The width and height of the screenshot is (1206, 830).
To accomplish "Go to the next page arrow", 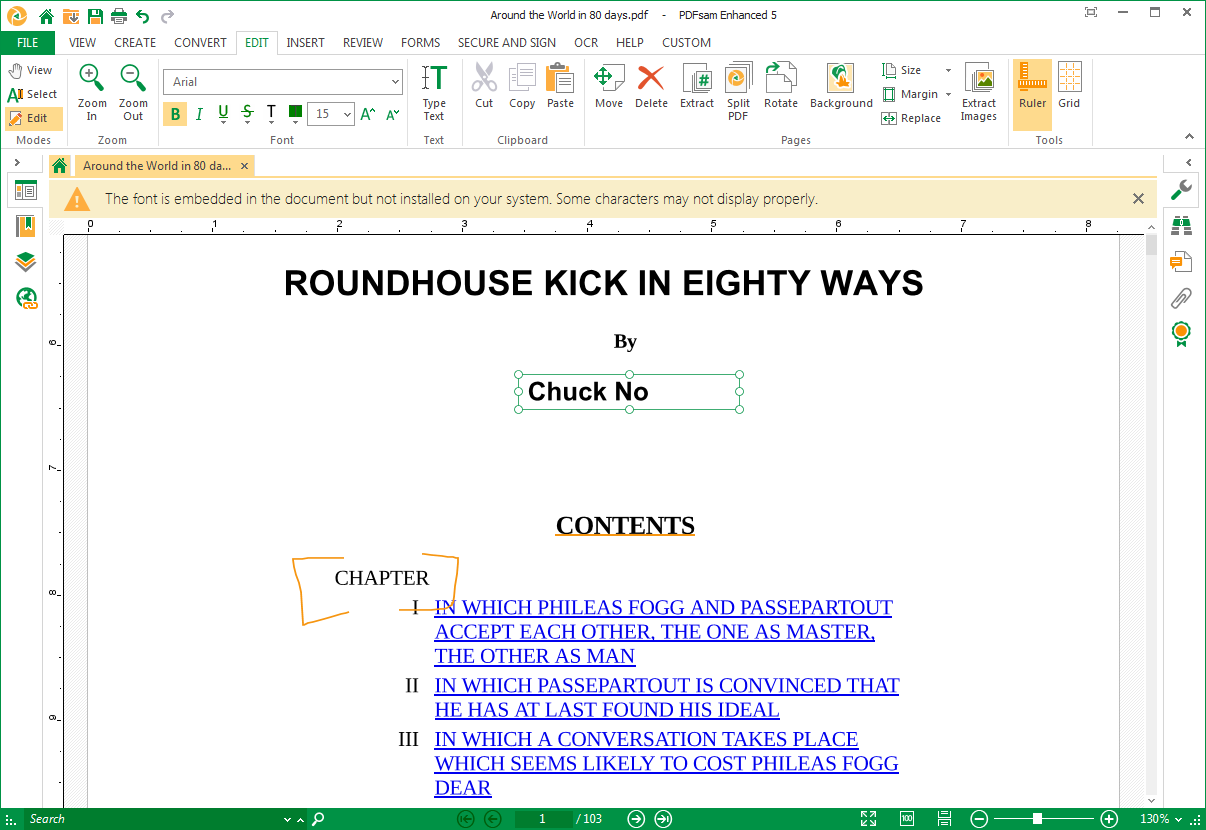I will [636, 819].
